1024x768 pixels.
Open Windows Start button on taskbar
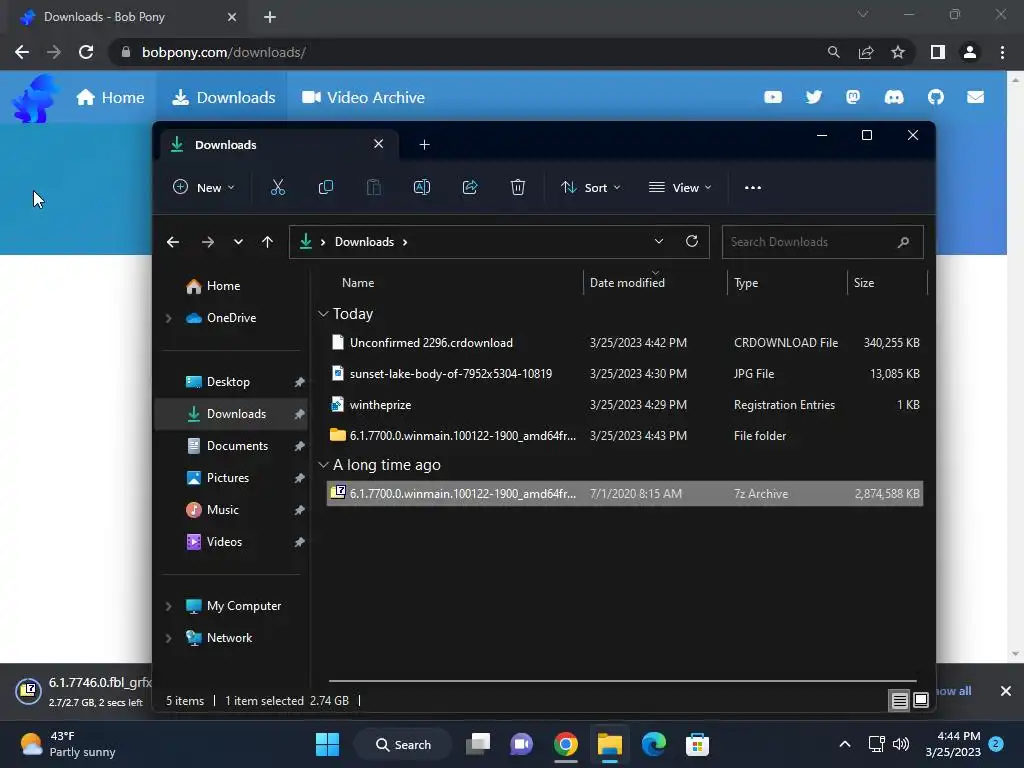point(327,744)
